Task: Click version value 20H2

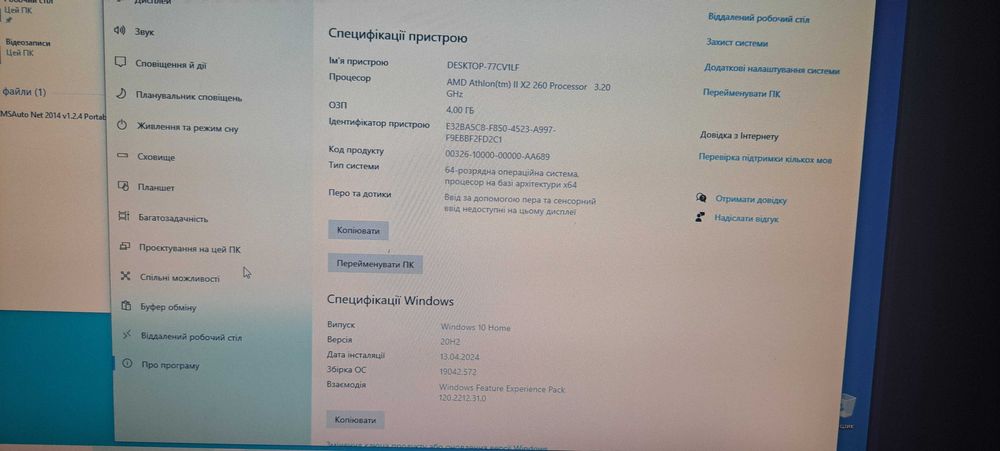Action: (x=450, y=341)
